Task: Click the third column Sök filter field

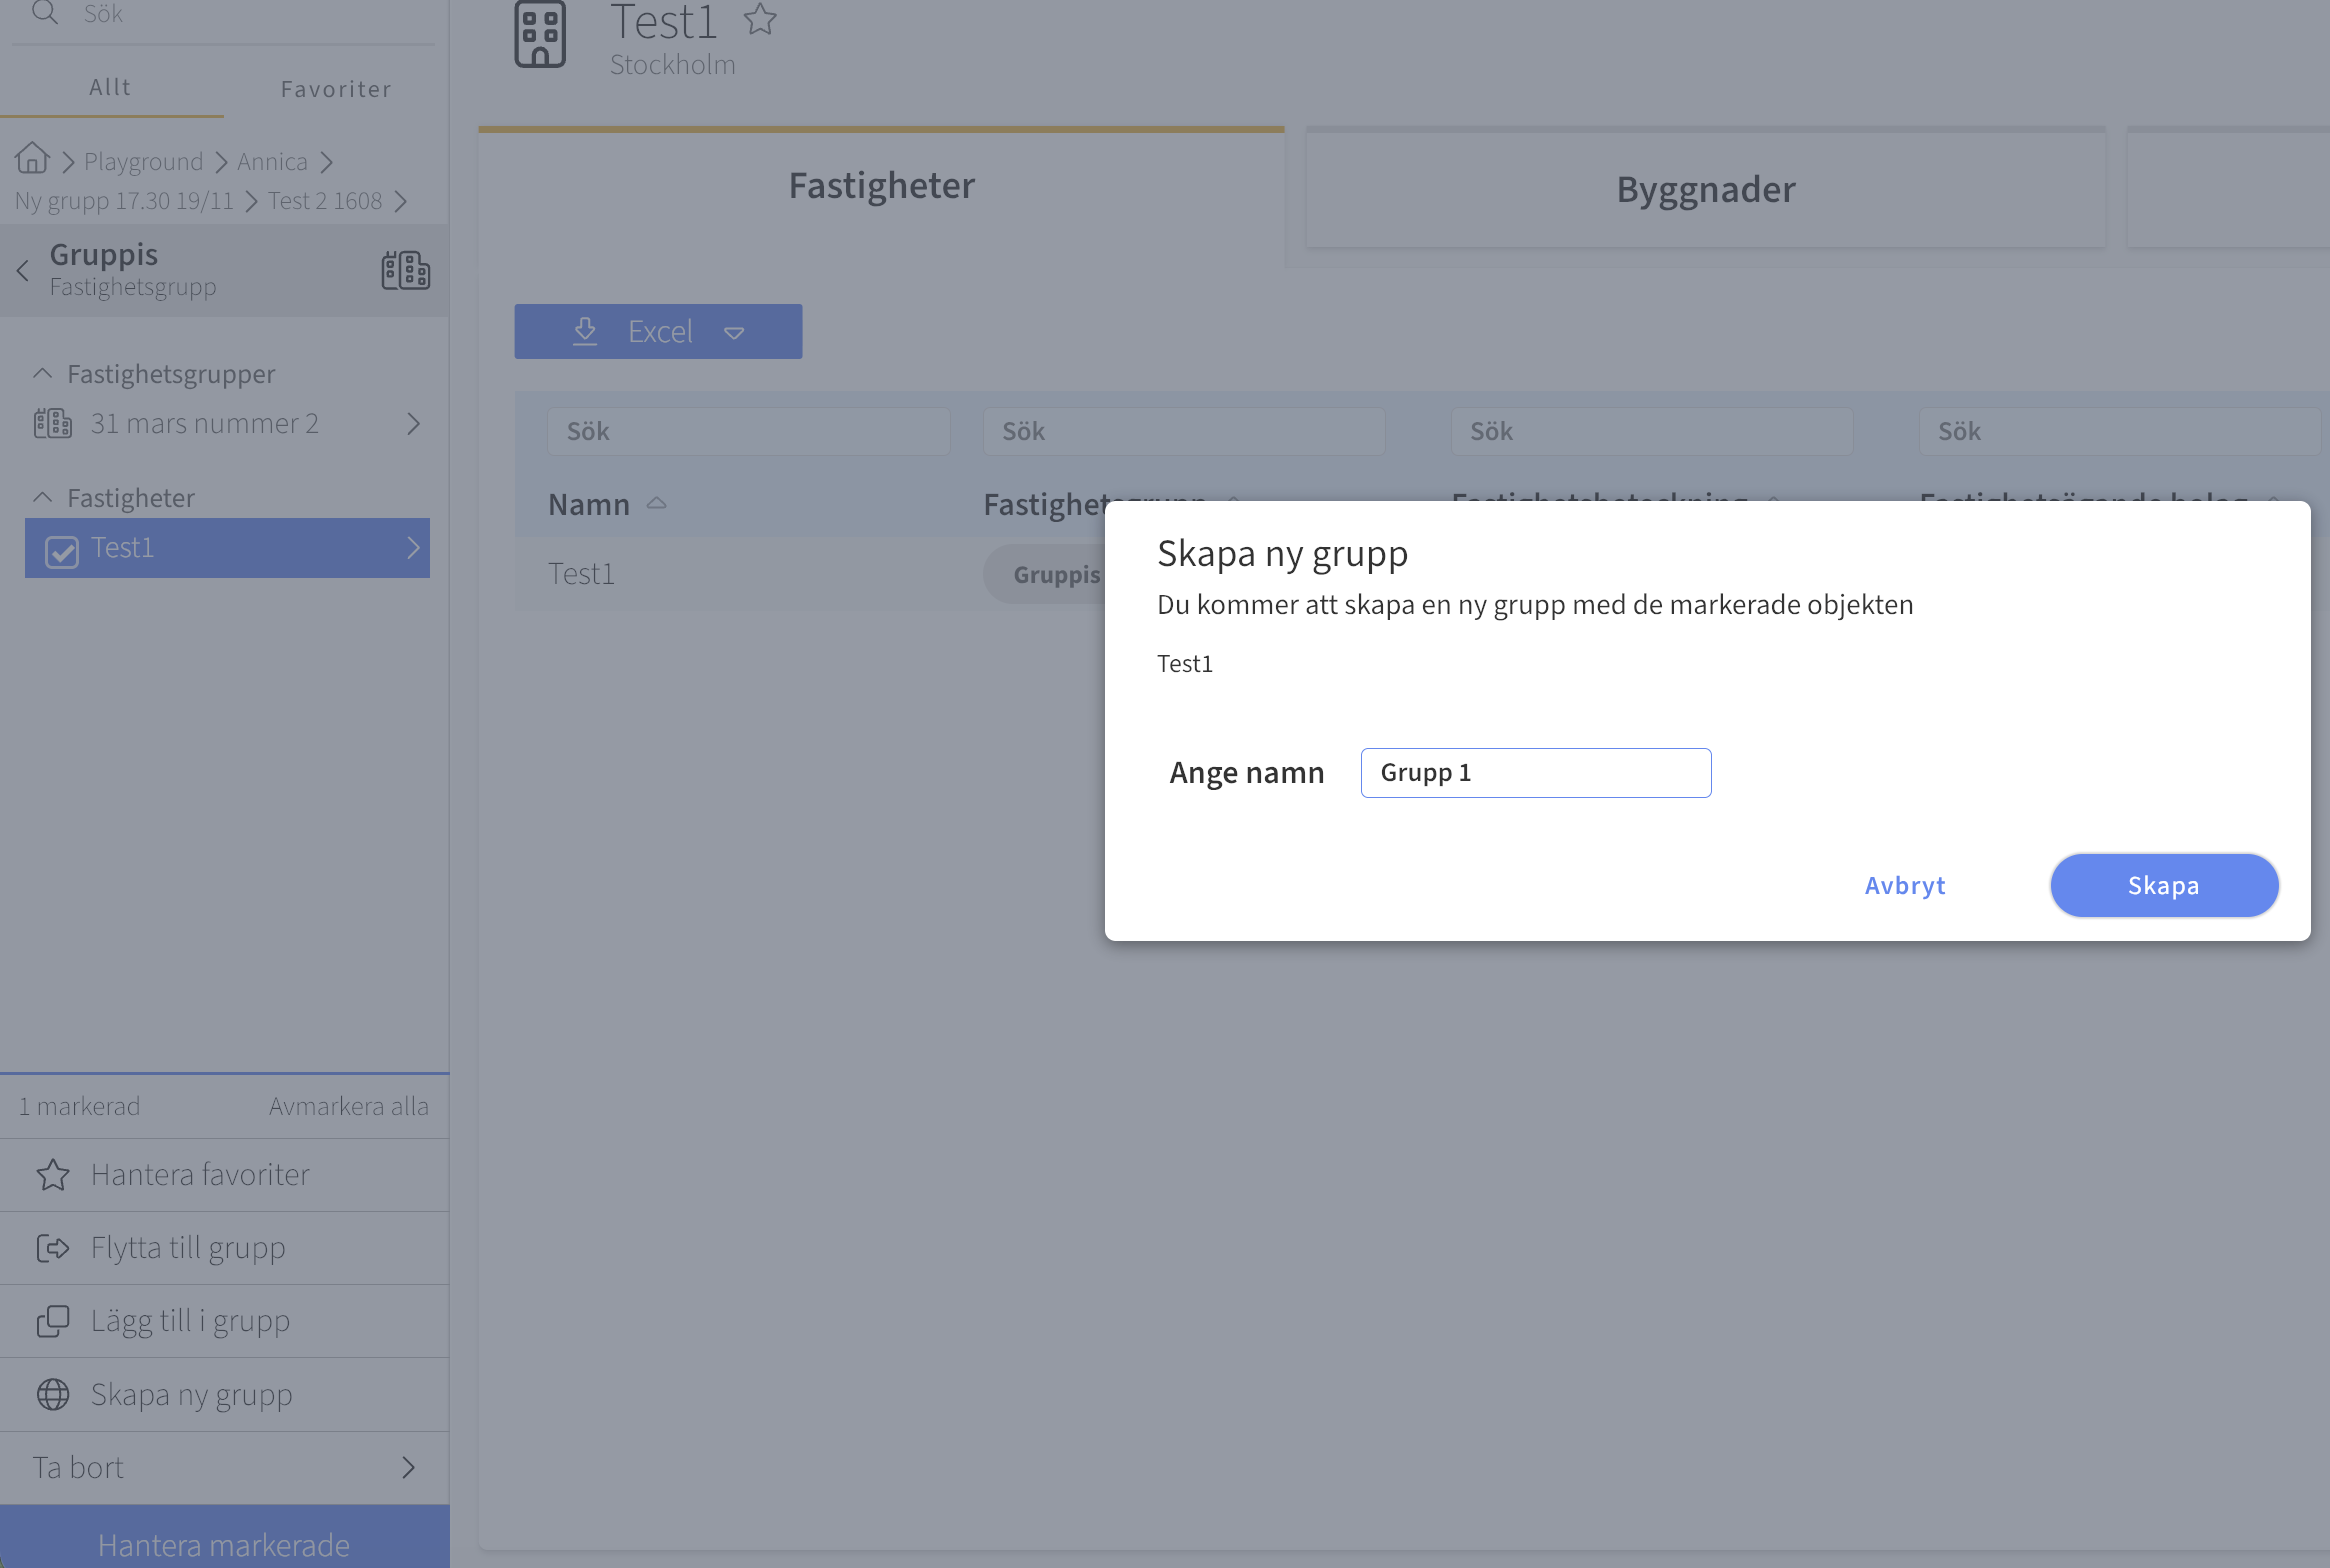Action: pyautogui.click(x=1652, y=431)
